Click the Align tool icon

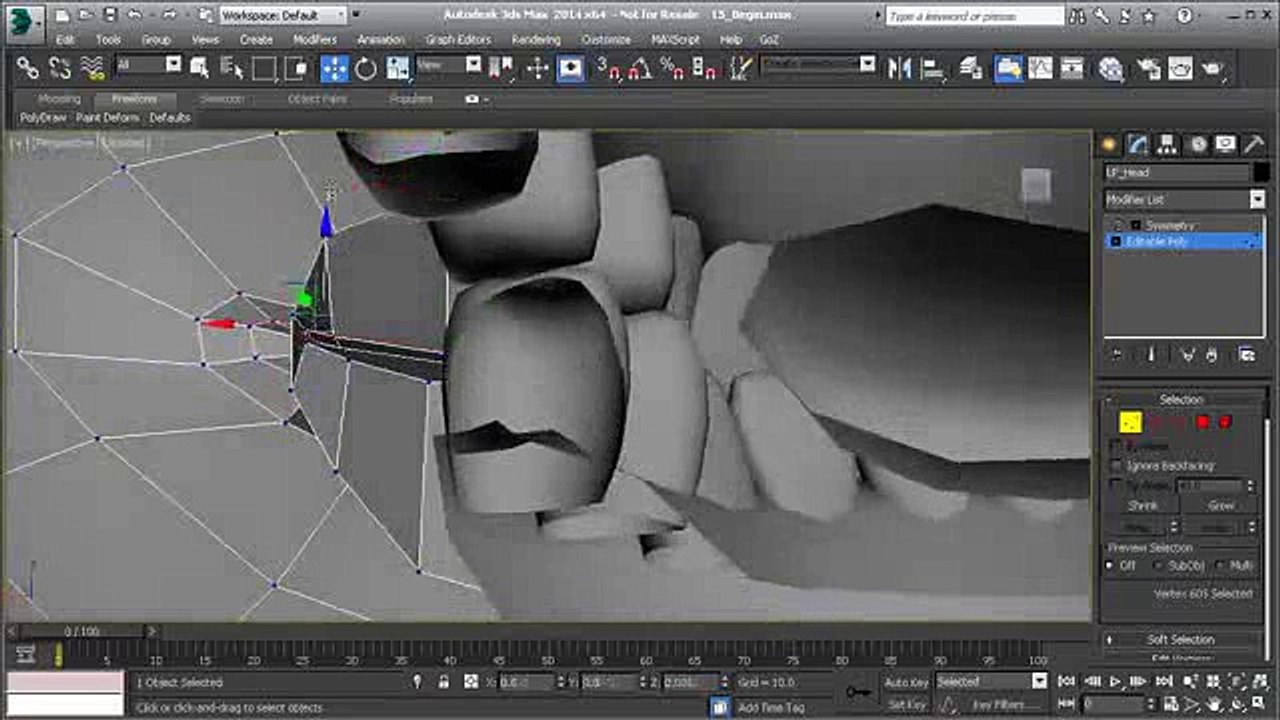932,68
